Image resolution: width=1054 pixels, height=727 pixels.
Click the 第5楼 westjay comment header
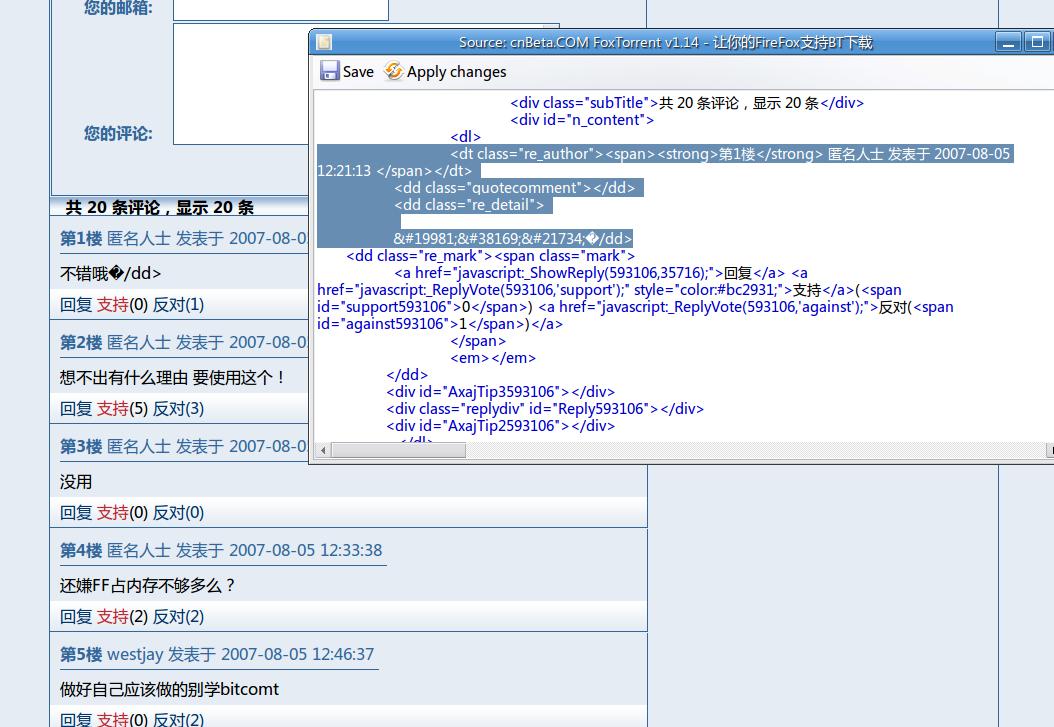coord(217,654)
